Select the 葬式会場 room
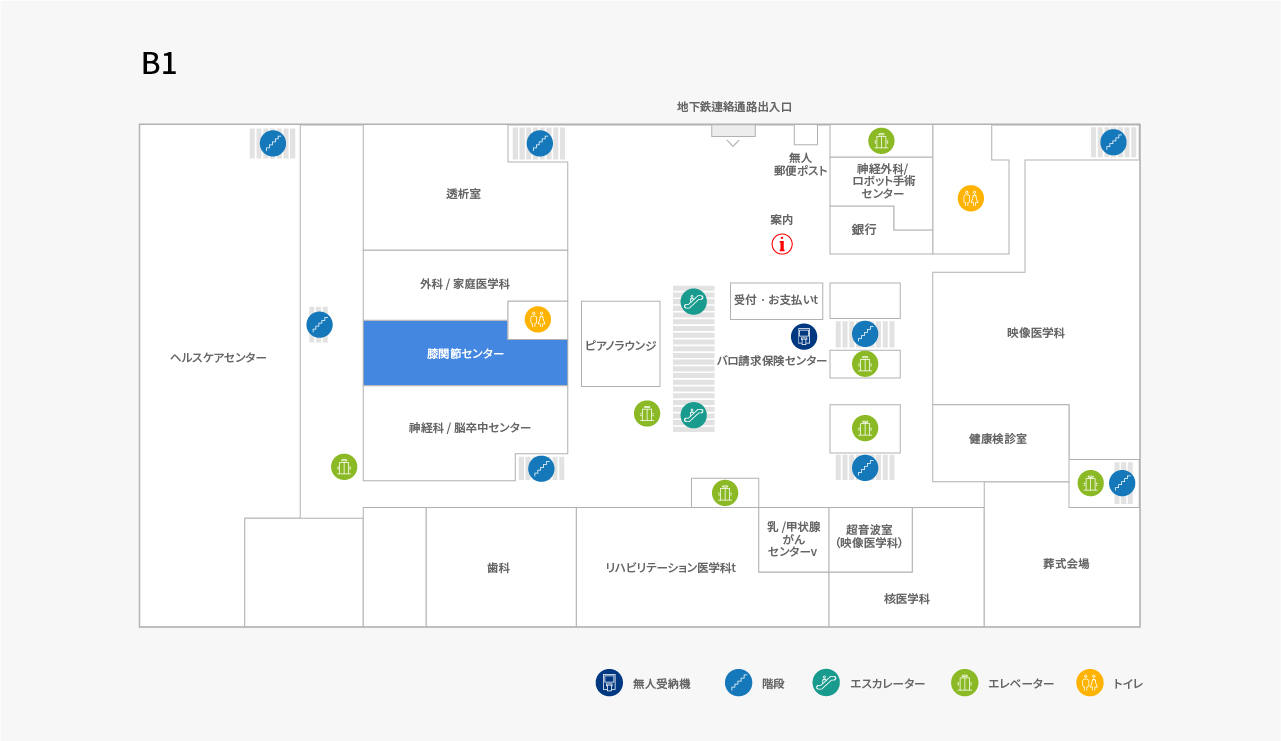This screenshot has height=741, width=1281. click(1065, 563)
